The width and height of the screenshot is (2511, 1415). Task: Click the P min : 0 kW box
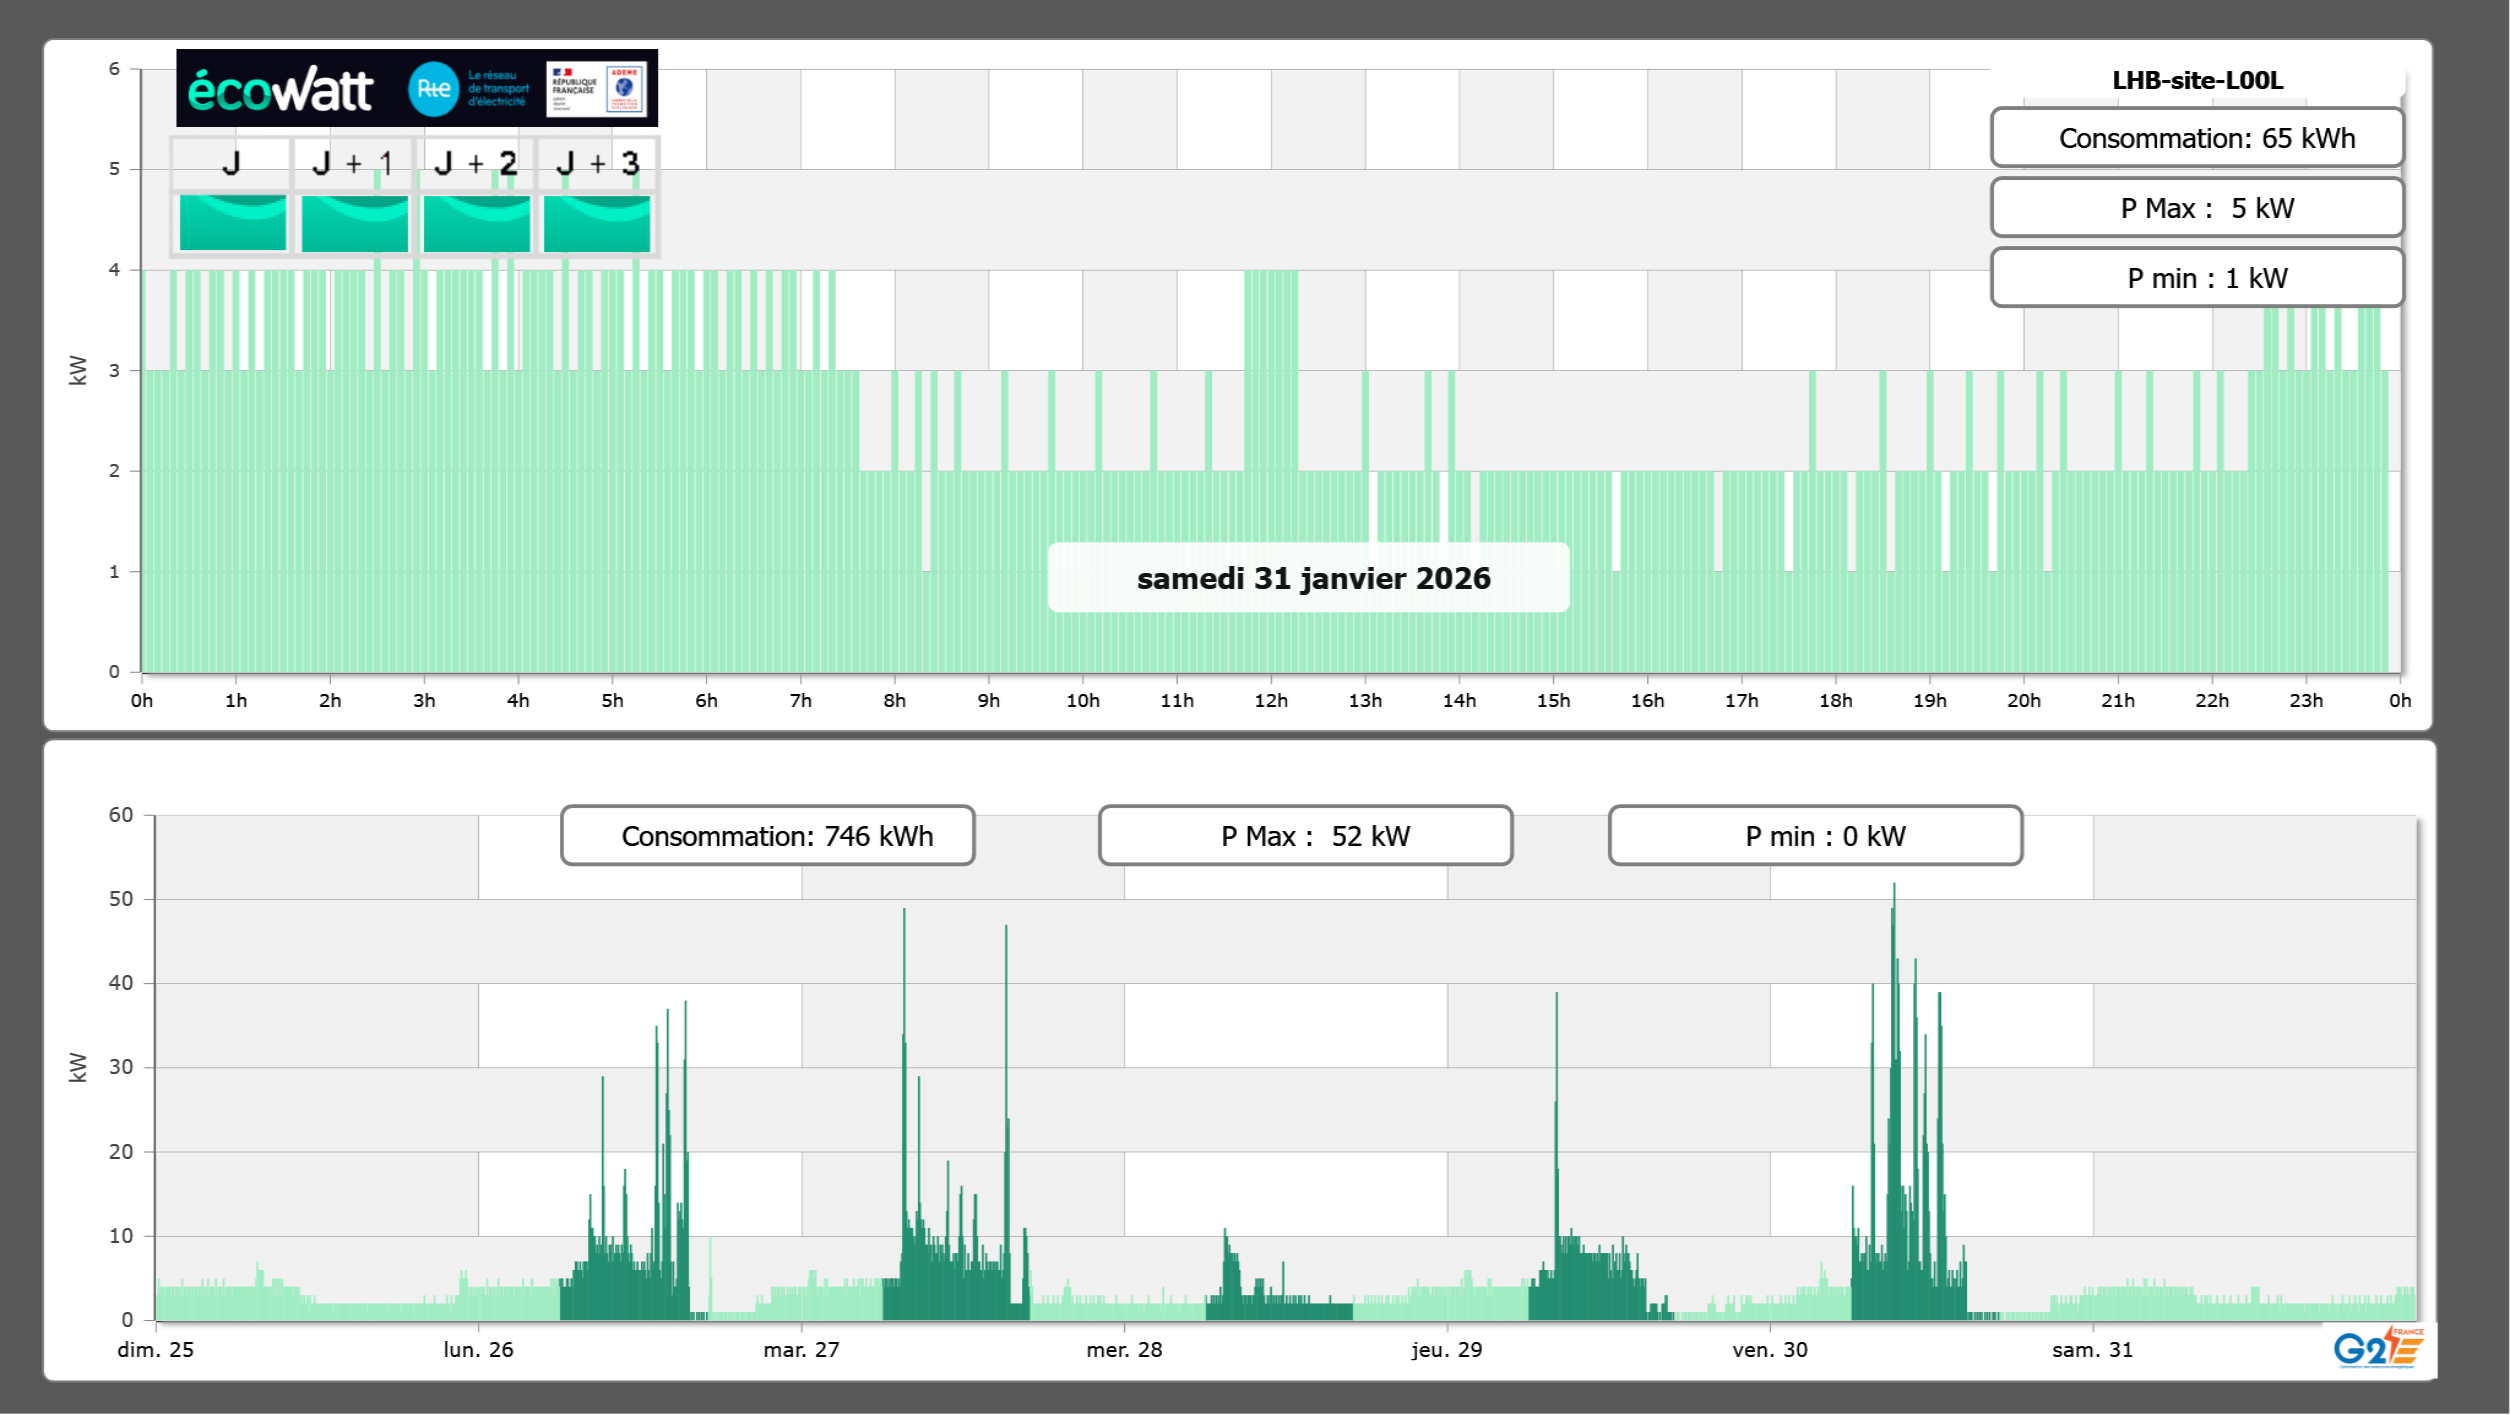coord(1815,836)
